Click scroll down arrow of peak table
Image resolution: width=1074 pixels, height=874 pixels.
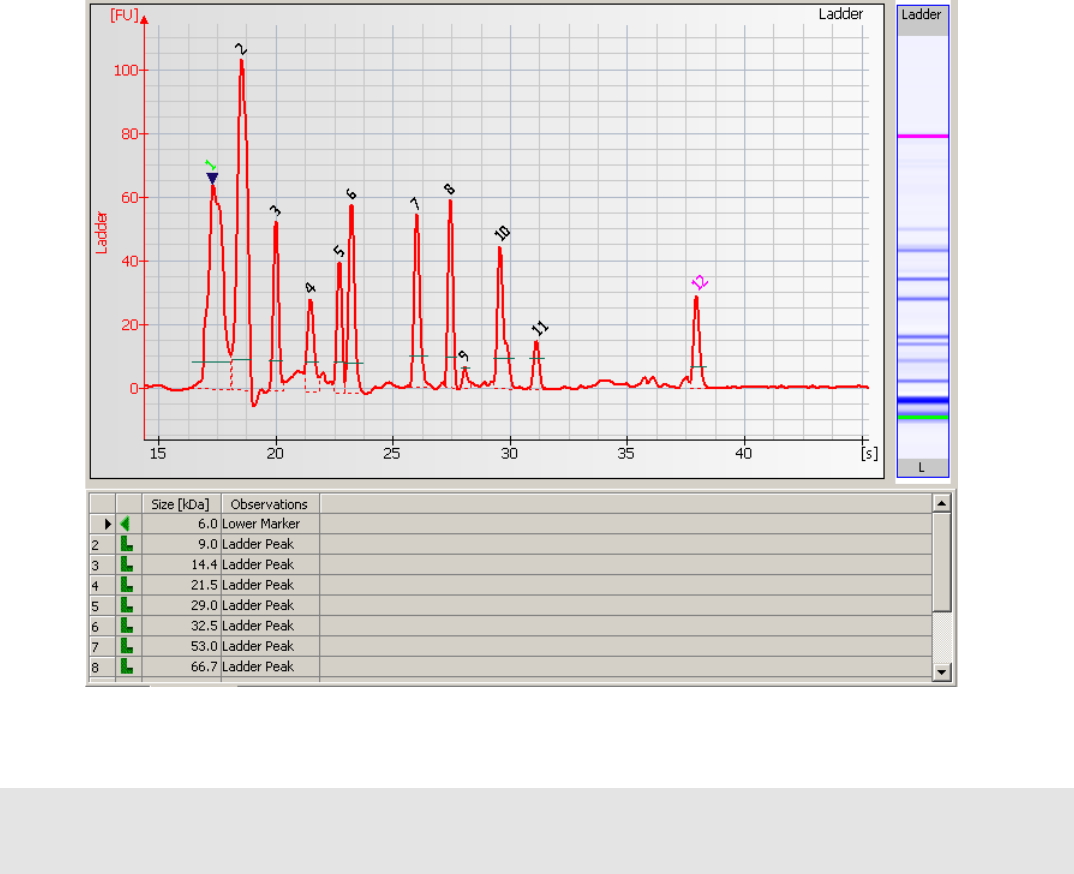pyautogui.click(x=941, y=672)
